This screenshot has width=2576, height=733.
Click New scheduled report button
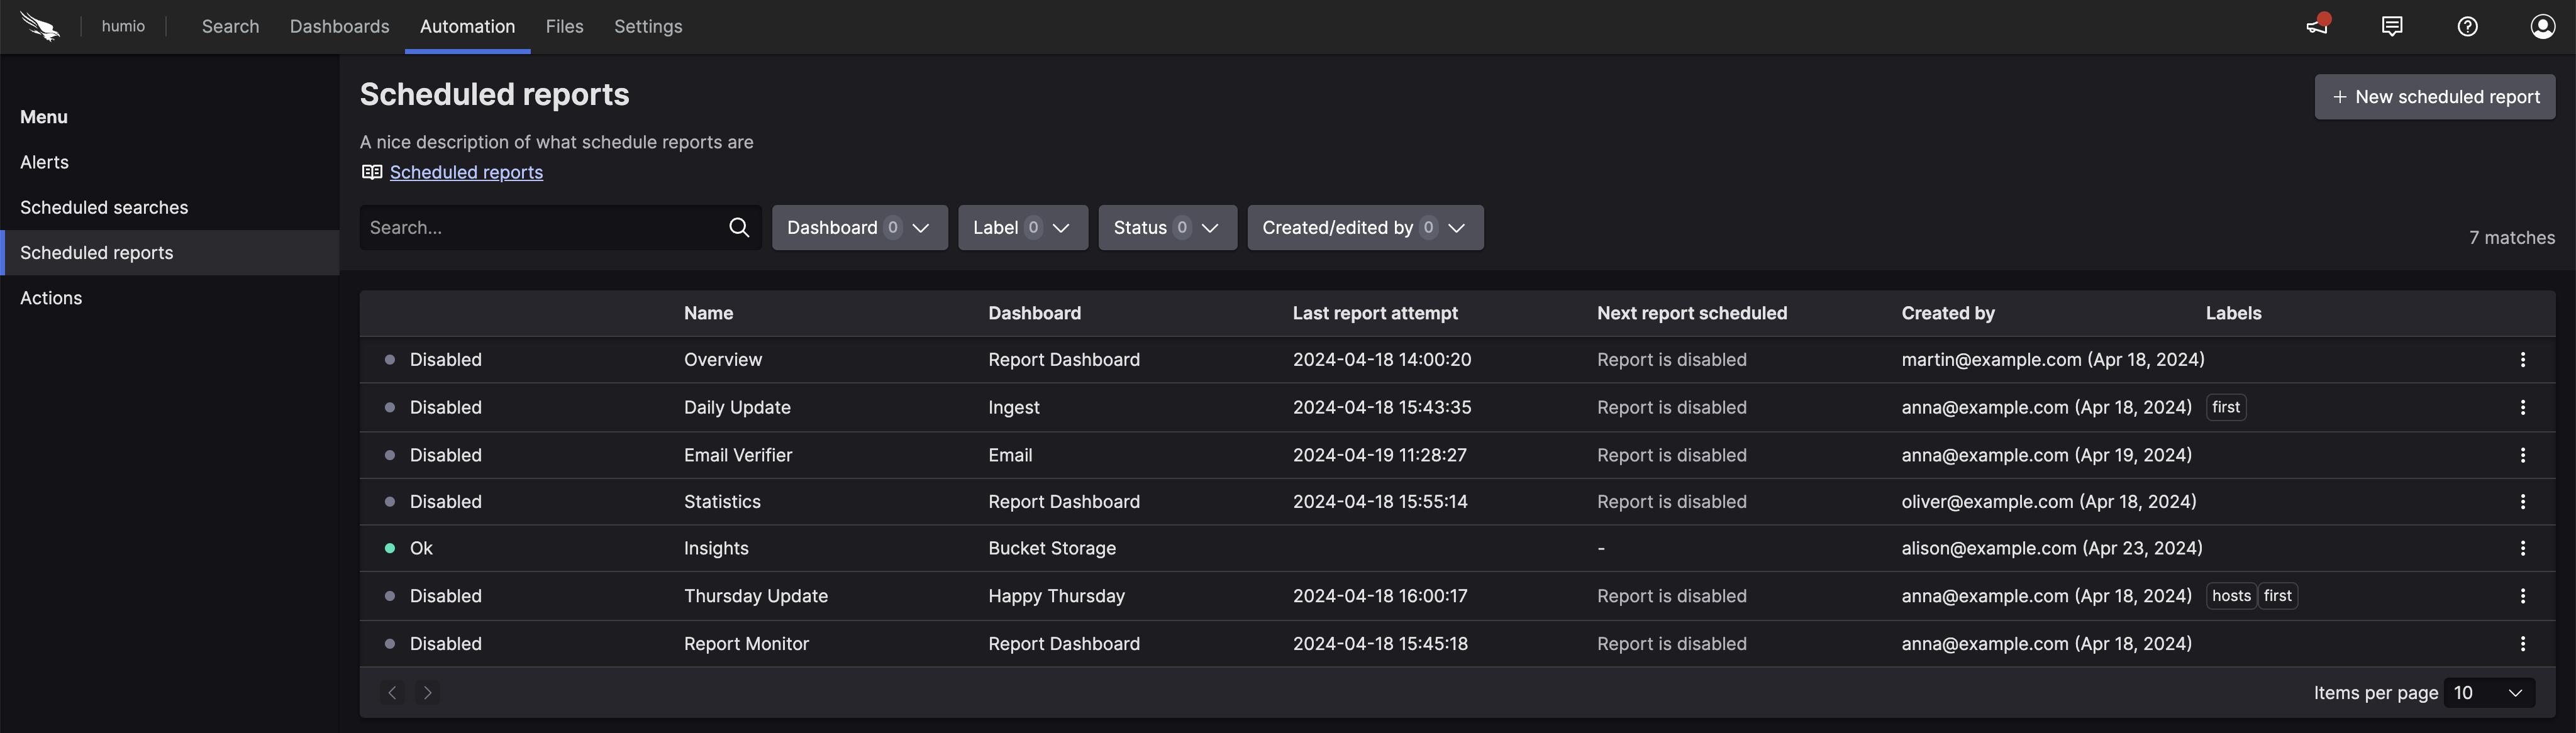pos(2434,97)
